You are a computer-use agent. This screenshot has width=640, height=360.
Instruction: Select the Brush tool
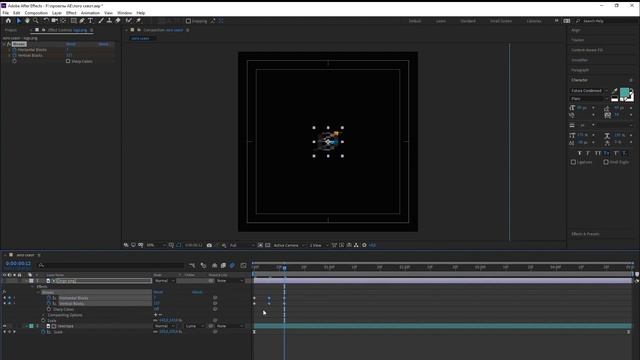tap(101, 20)
